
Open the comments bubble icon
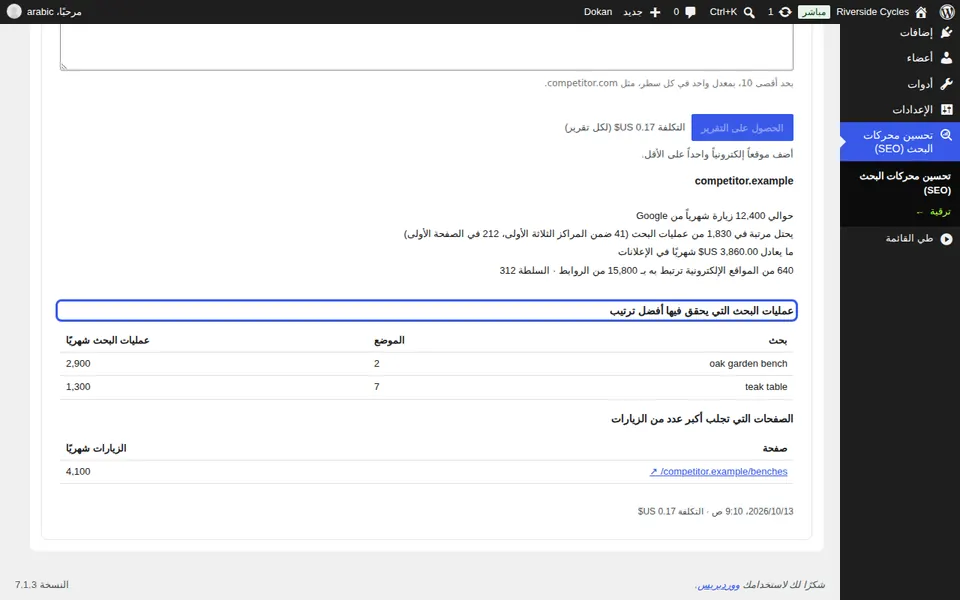point(691,12)
